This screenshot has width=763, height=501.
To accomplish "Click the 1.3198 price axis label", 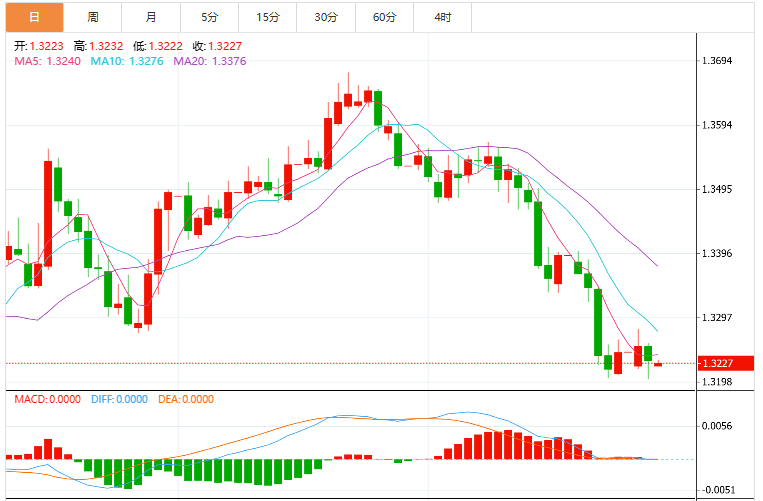I will pyautogui.click(x=717, y=382).
